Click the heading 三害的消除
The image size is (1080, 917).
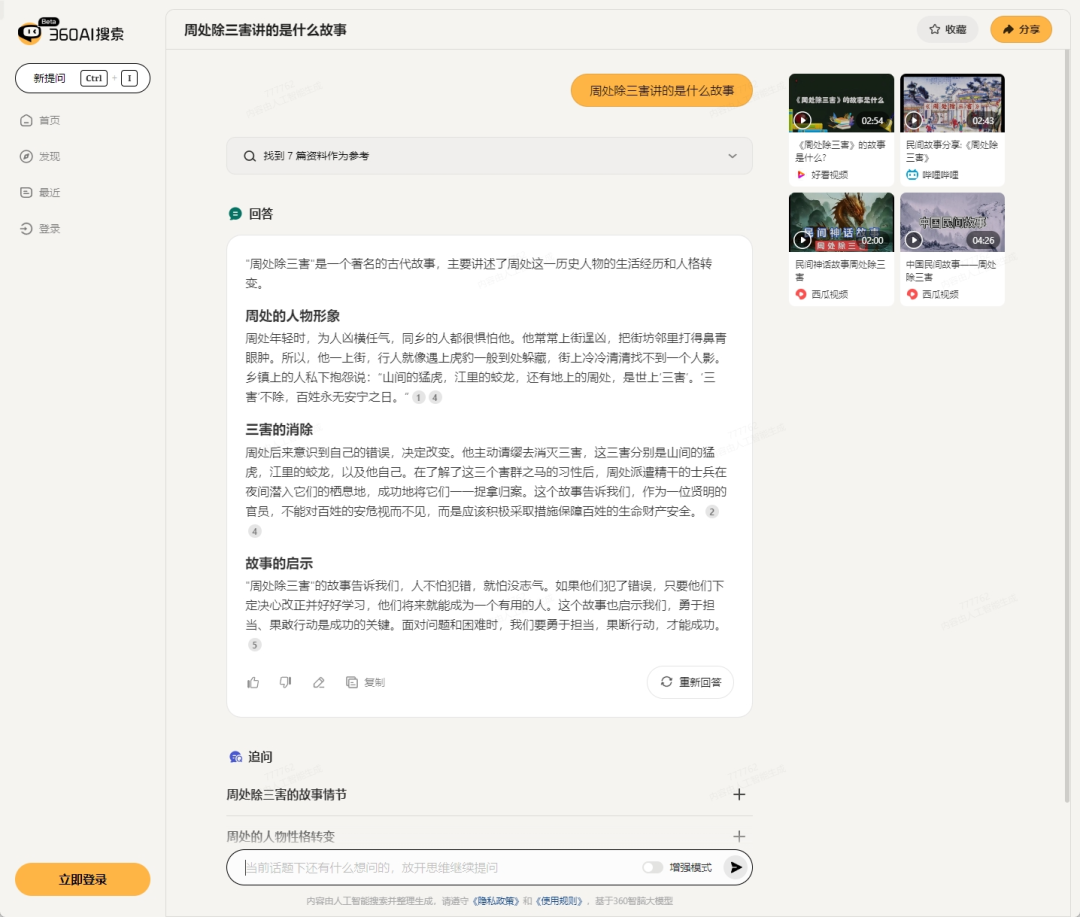click(279, 429)
